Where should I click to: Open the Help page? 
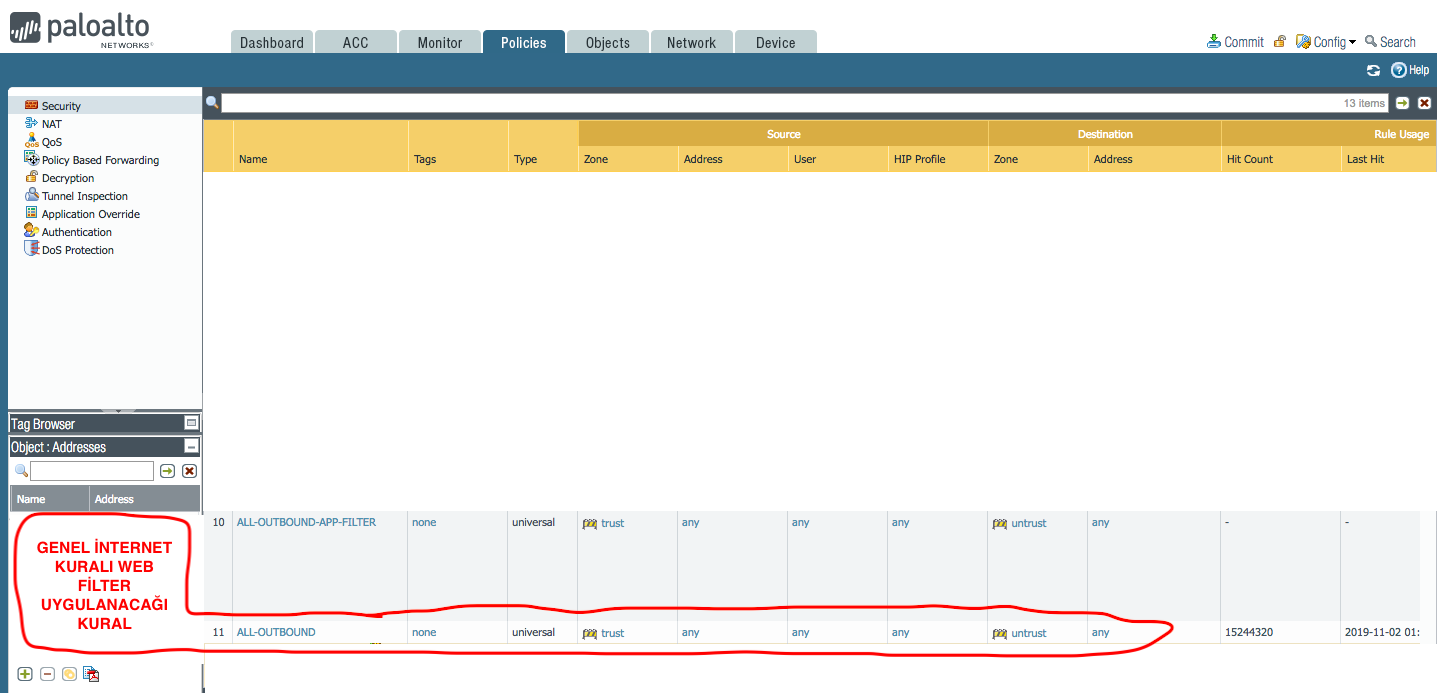coord(1410,70)
